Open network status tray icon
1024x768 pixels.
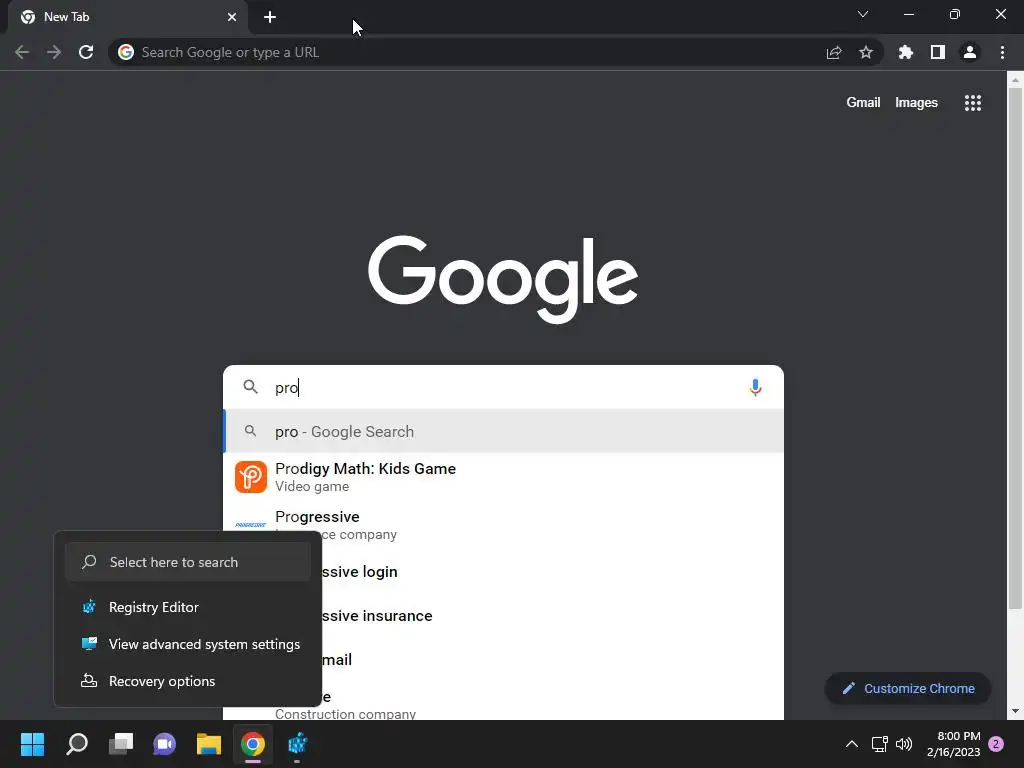pos(880,744)
